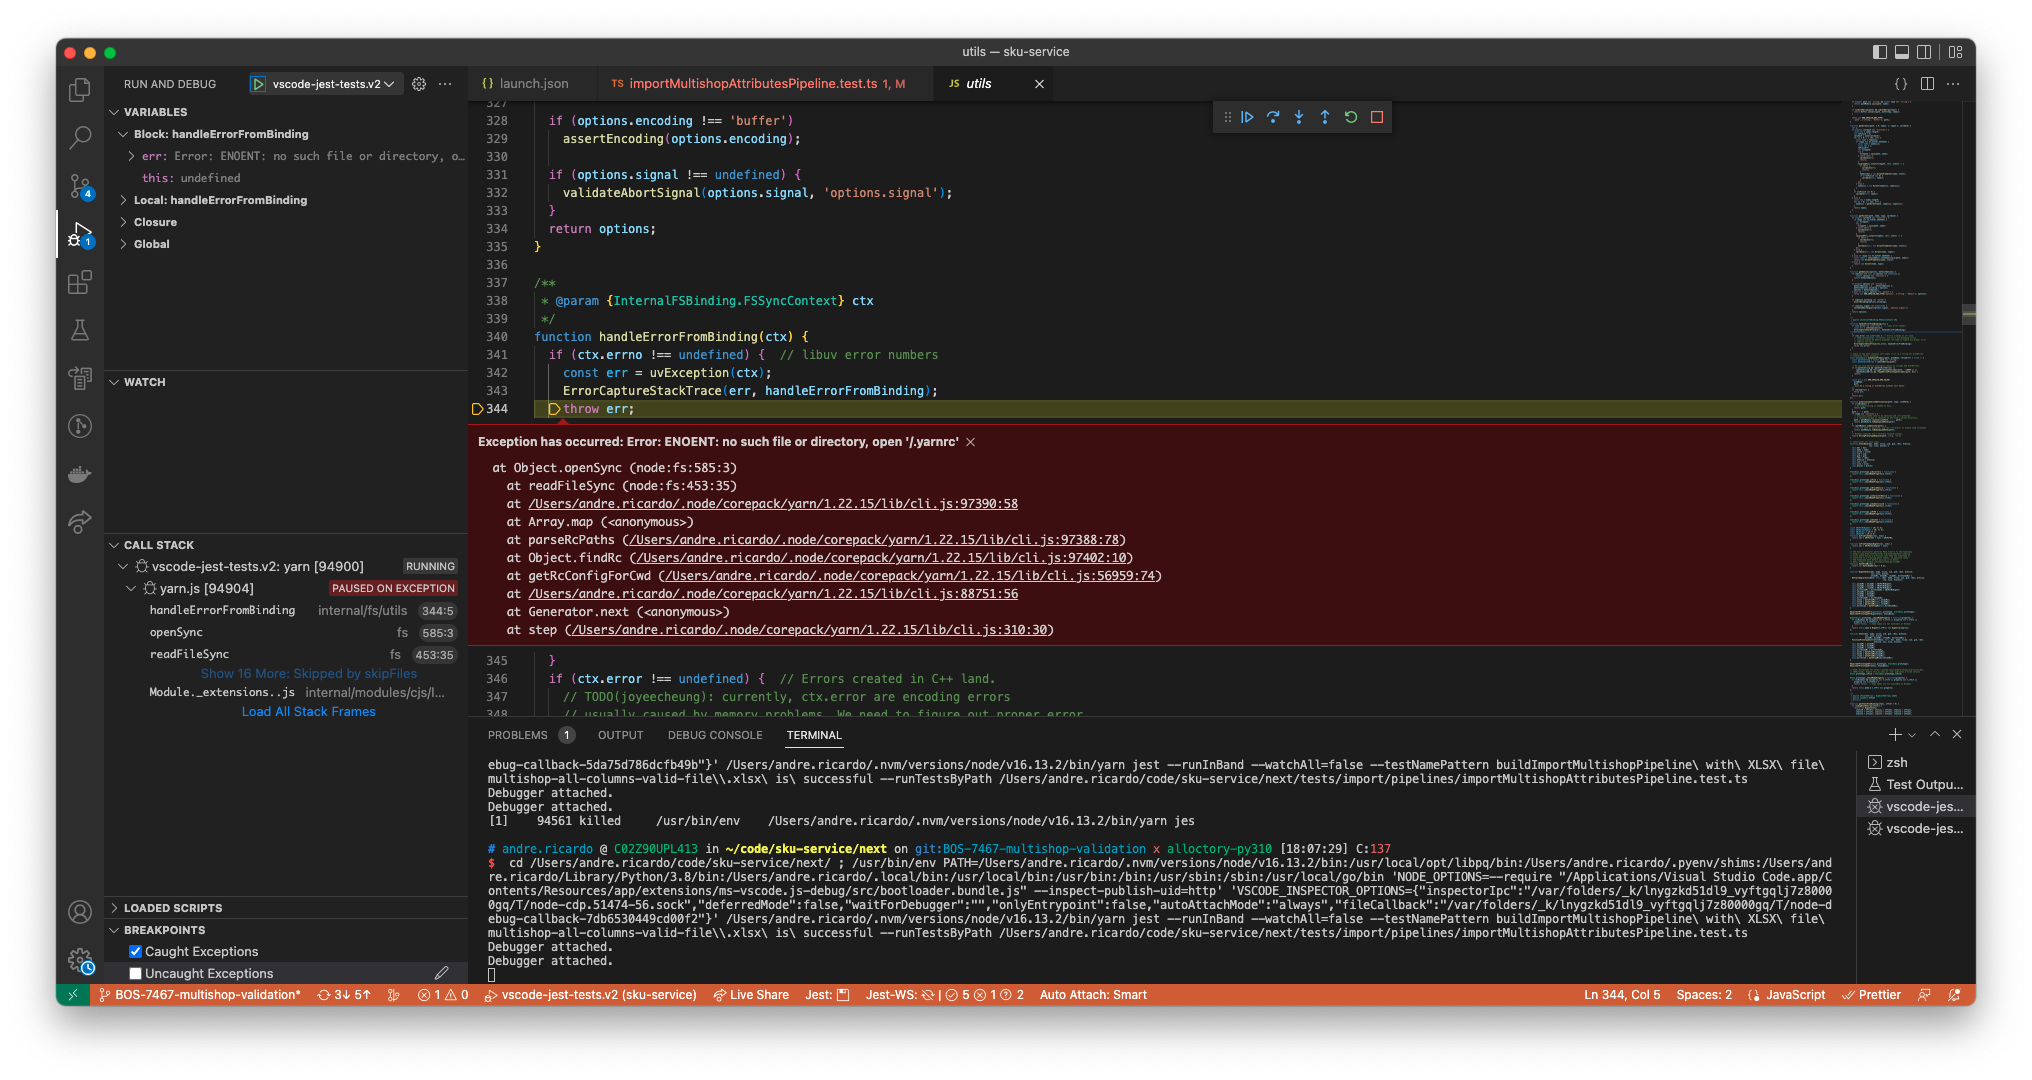Open the Source Control view
2032x1080 pixels.
tap(80, 186)
